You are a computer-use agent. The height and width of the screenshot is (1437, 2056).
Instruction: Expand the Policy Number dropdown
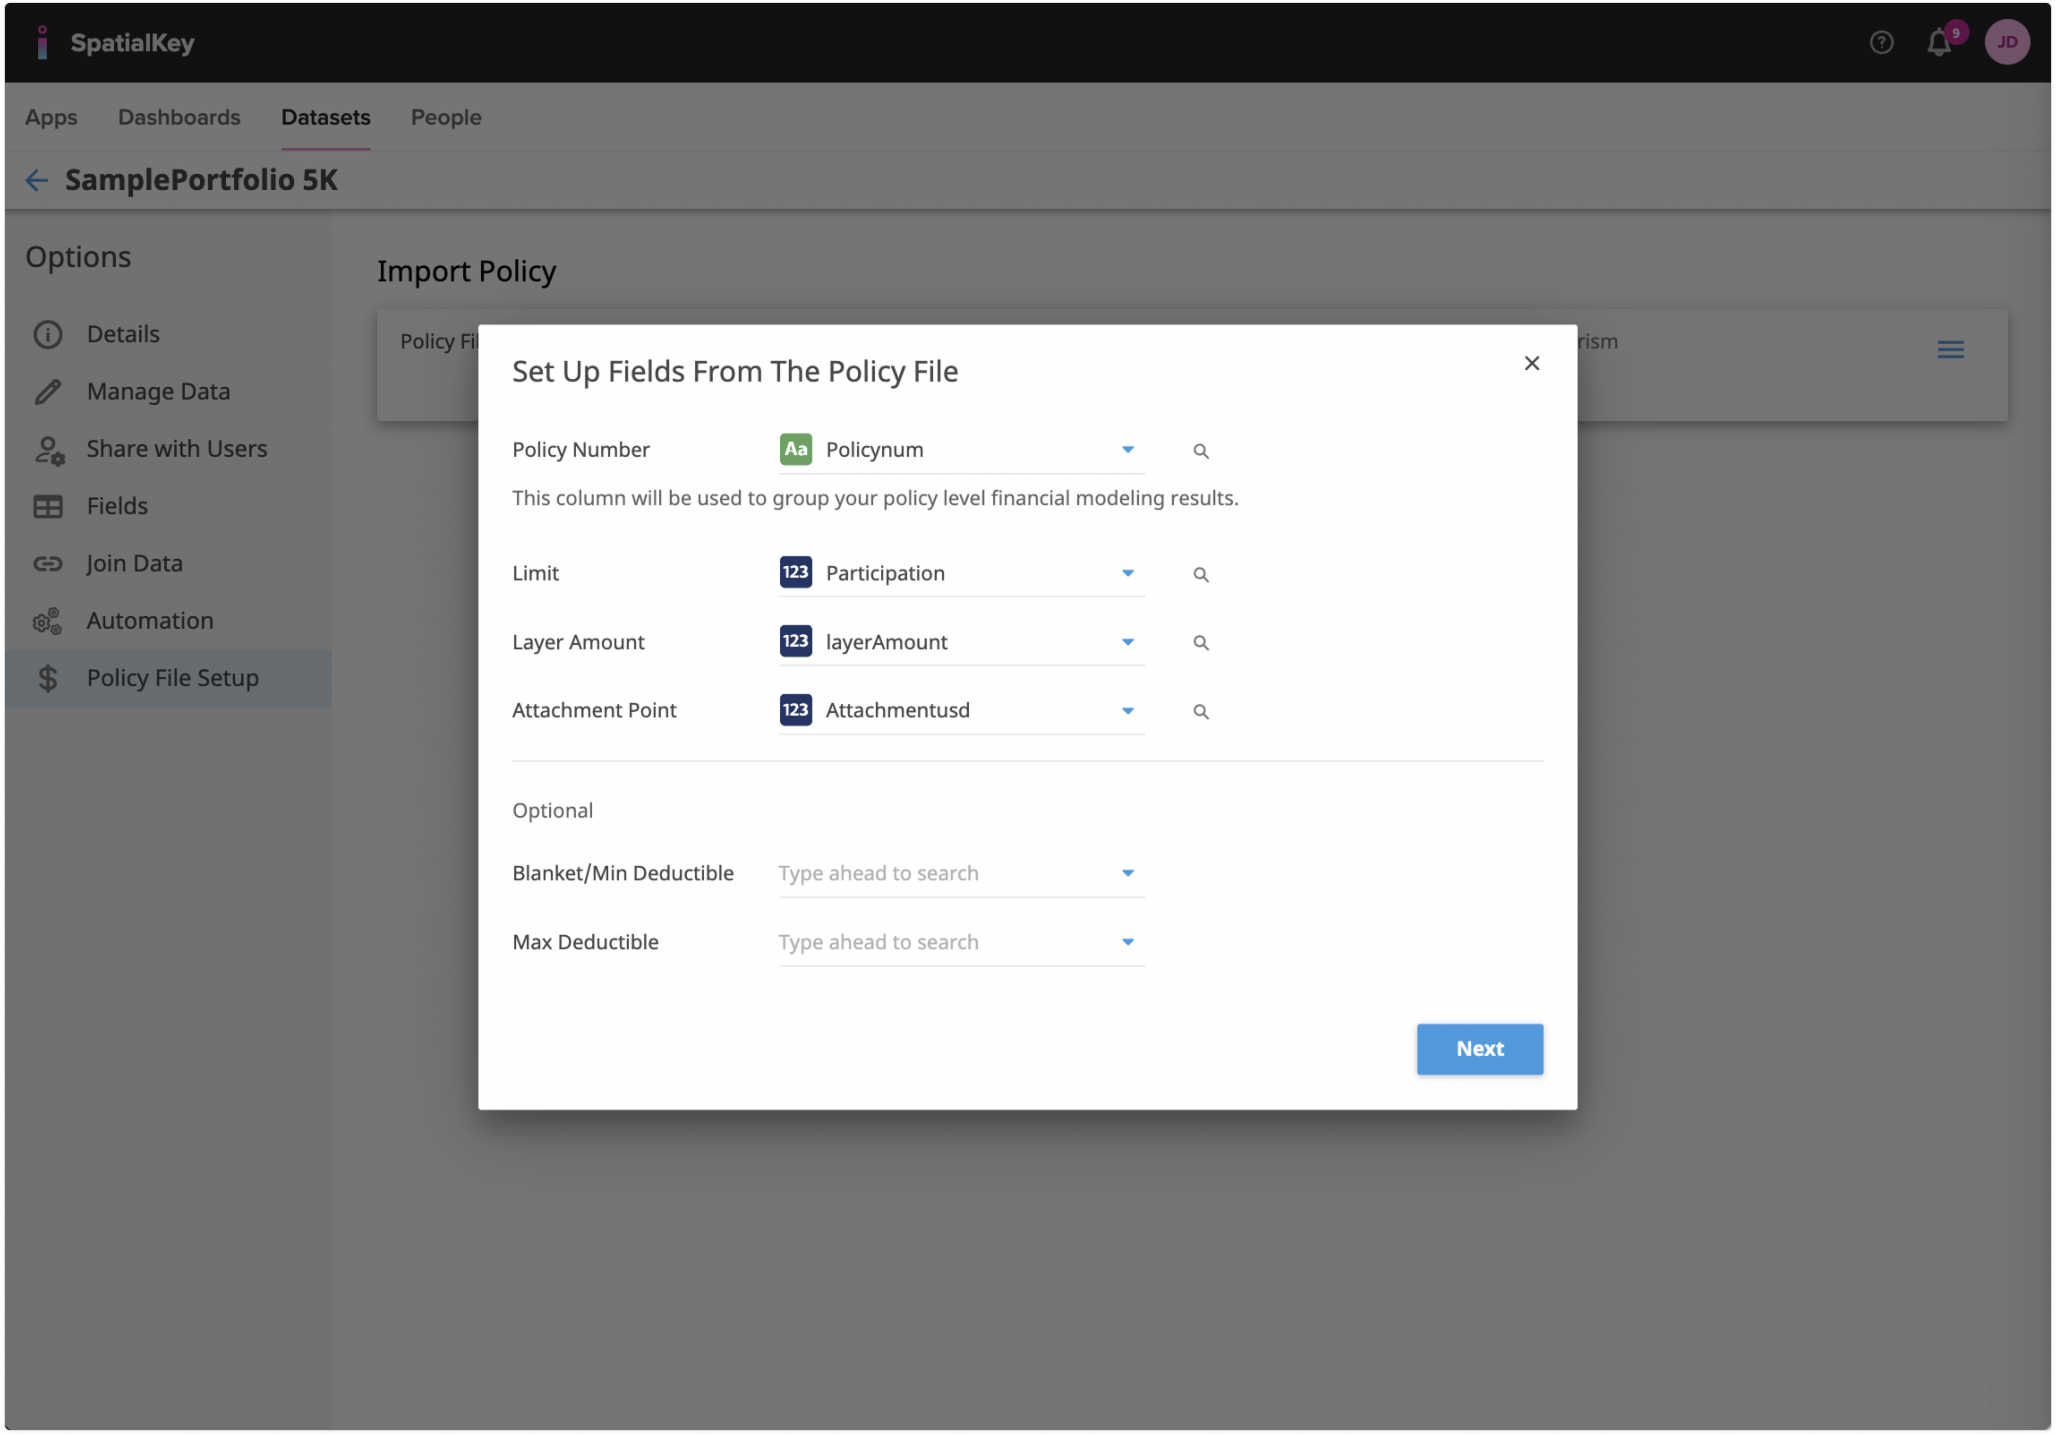point(1127,450)
